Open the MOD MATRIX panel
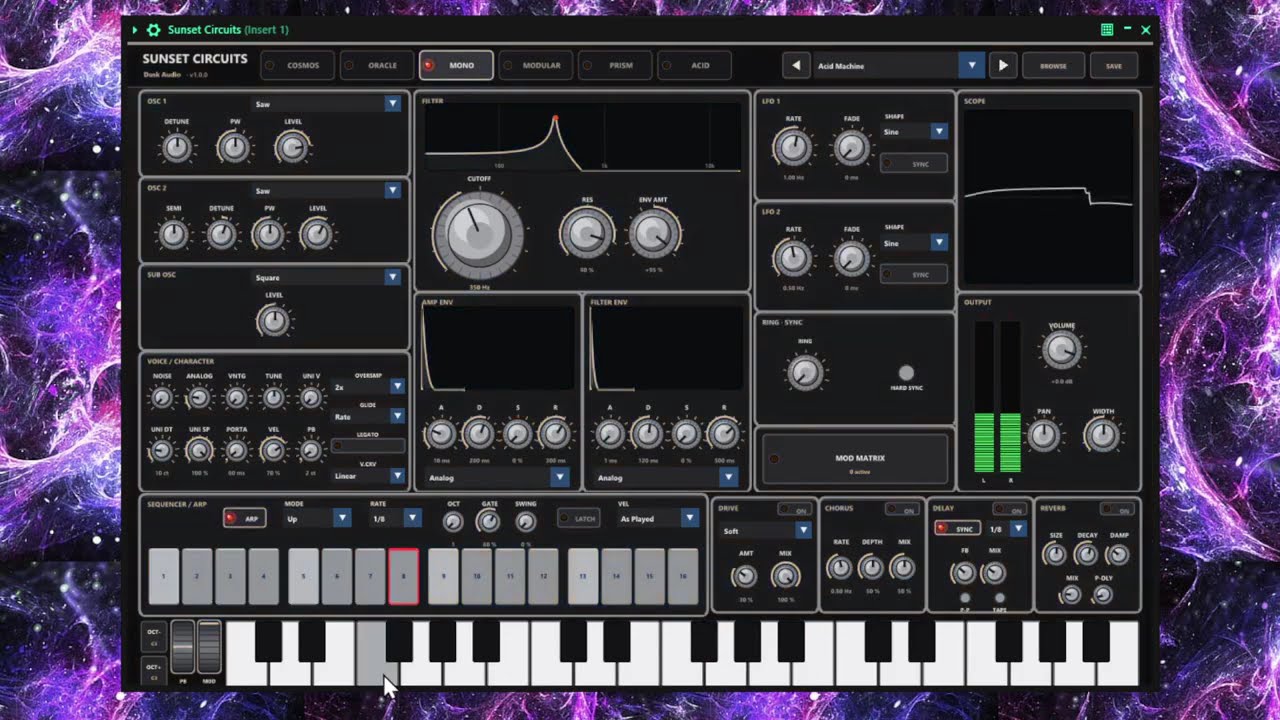The image size is (1280, 720). coord(855,459)
